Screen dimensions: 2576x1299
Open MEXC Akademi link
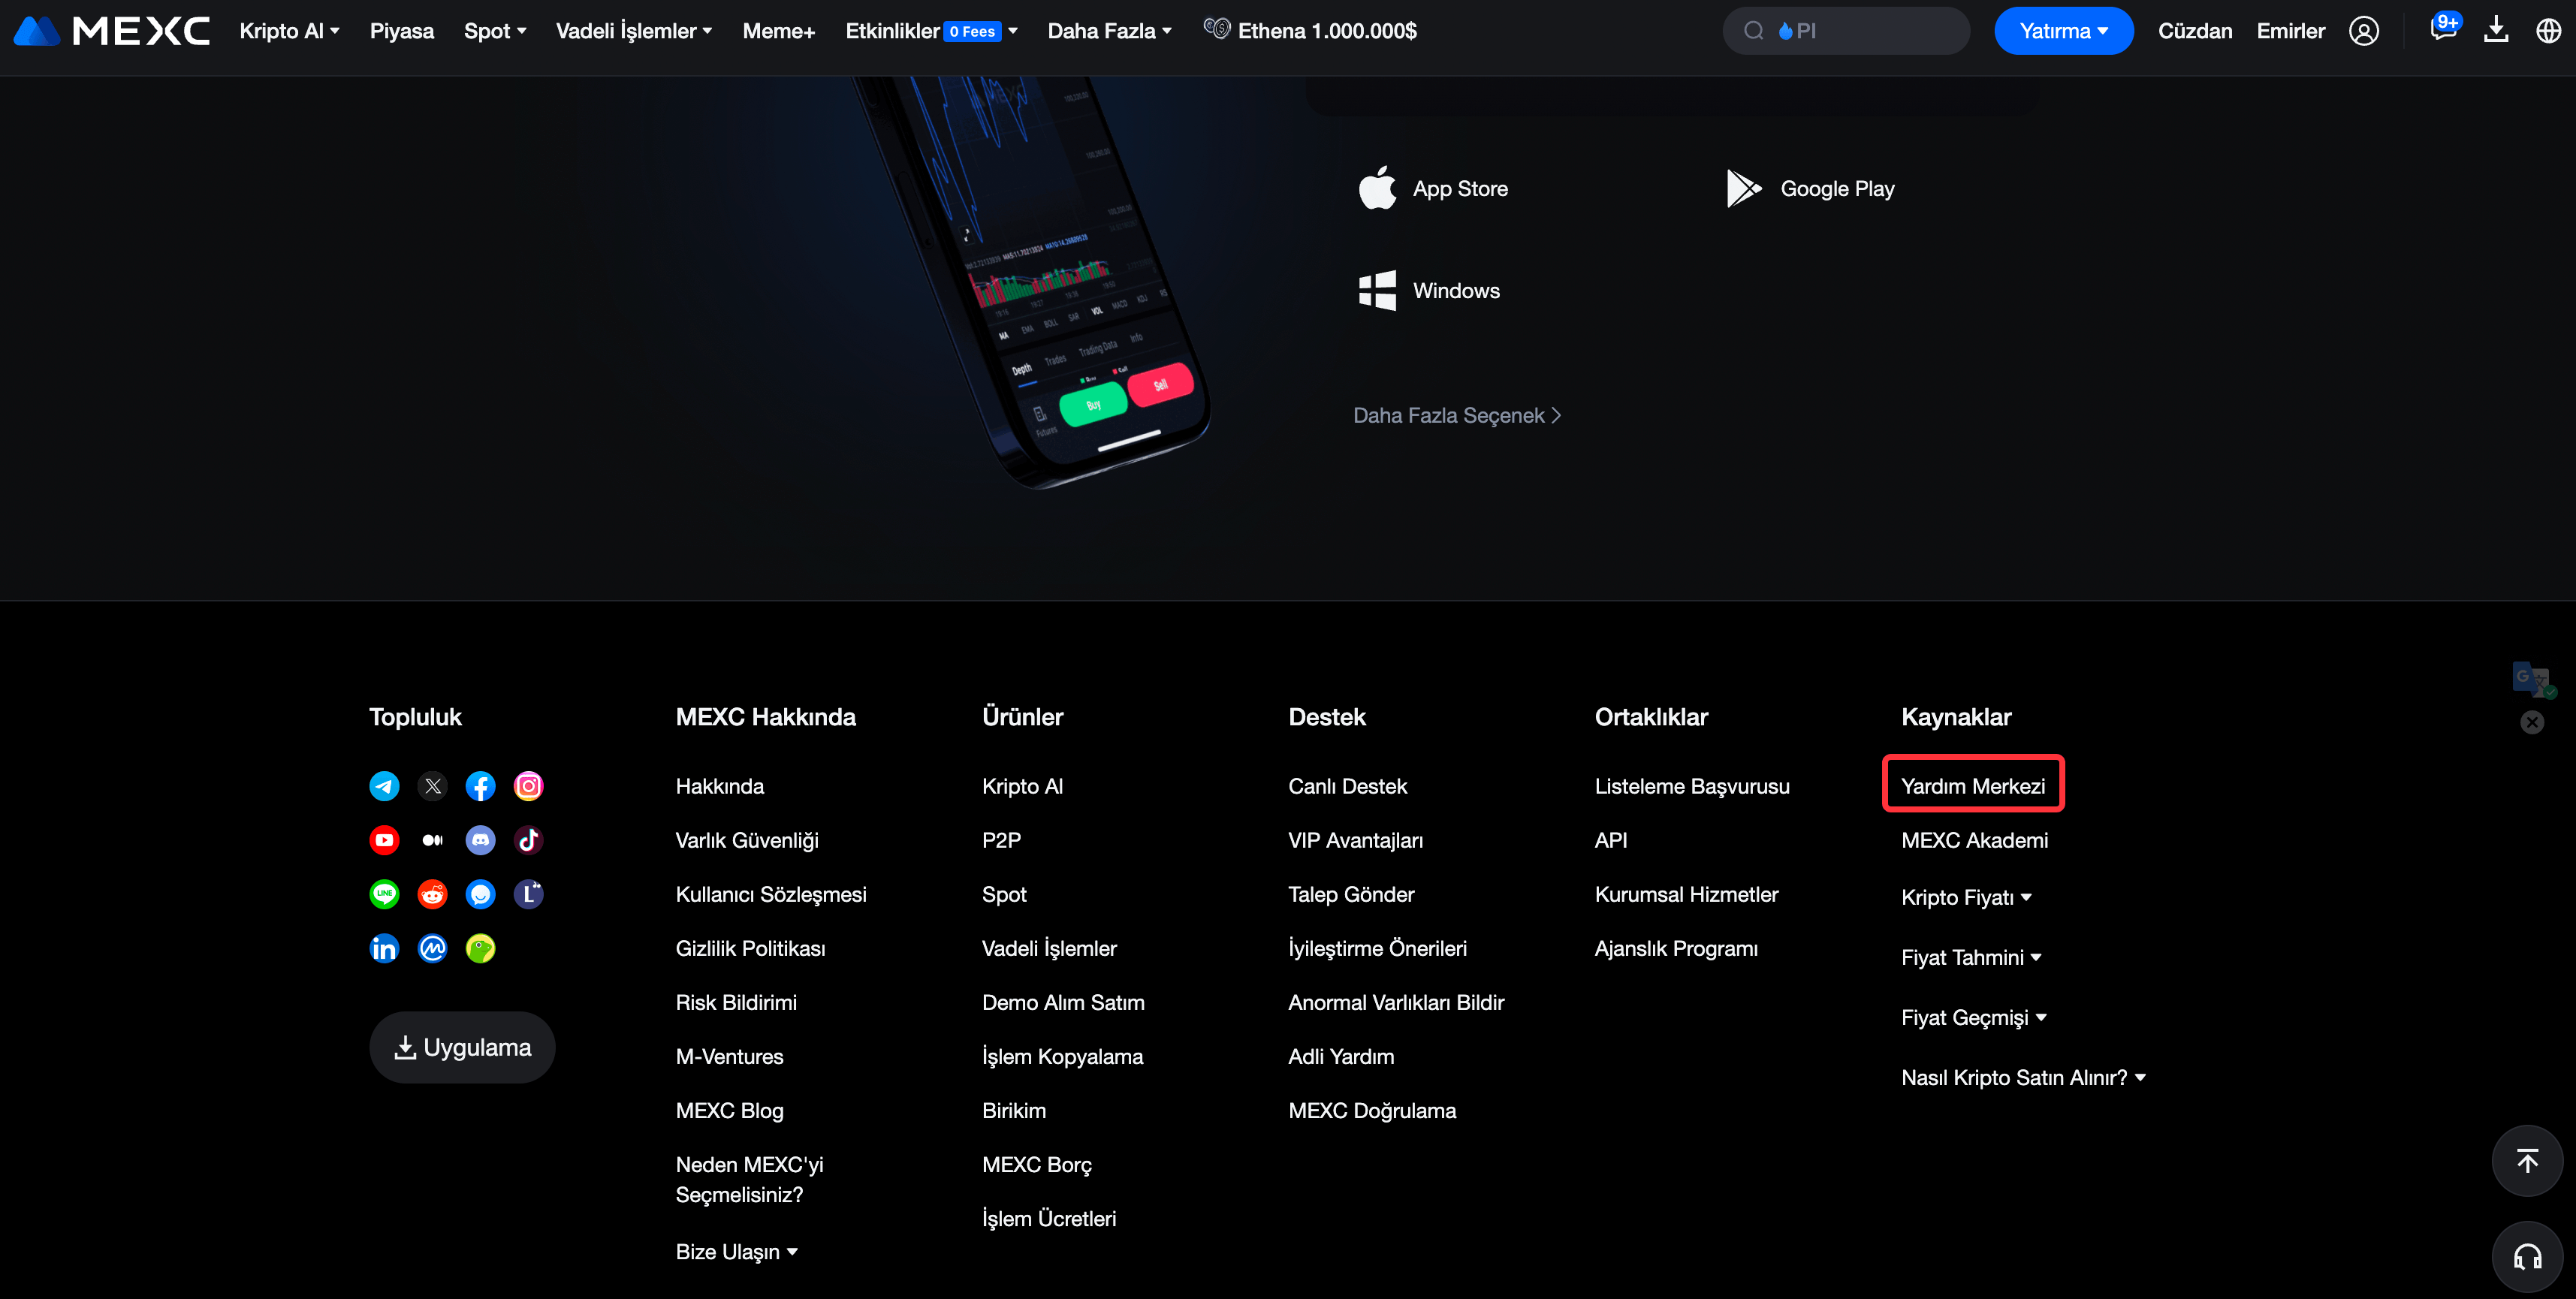tap(1974, 840)
